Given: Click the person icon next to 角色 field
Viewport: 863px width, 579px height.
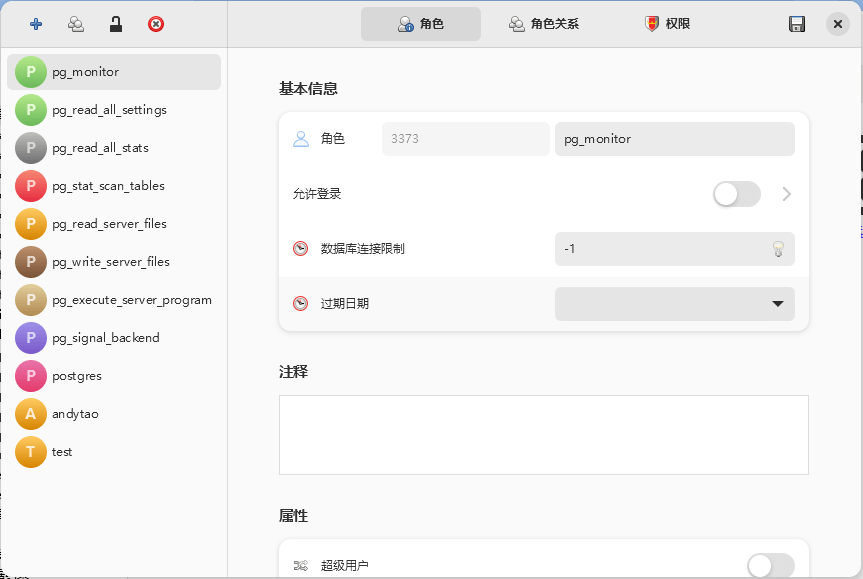Looking at the screenshot, I should pyautogui.click(x=300, y=139).
